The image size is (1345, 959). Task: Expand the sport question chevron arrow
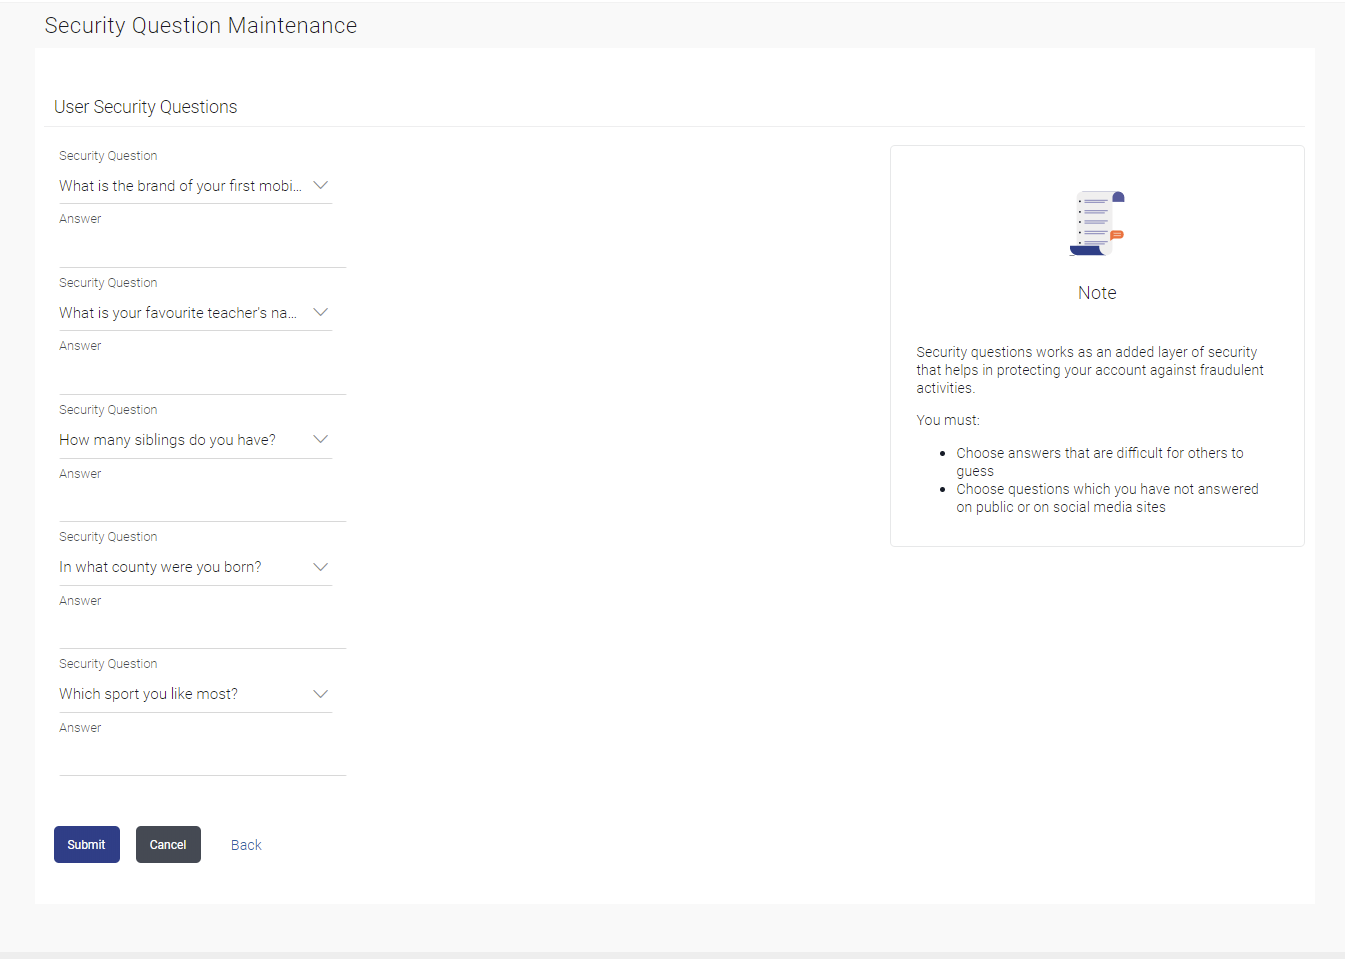[320, 694]
